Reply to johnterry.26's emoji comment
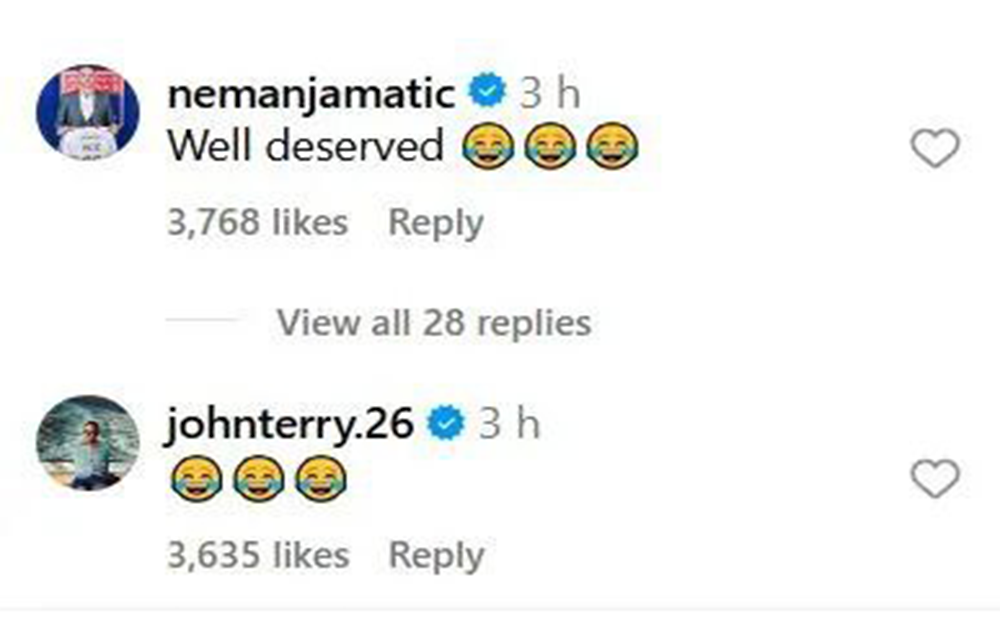Viewport: 1000px width, 625px height. pyautogui.click(x=435, y=554)
